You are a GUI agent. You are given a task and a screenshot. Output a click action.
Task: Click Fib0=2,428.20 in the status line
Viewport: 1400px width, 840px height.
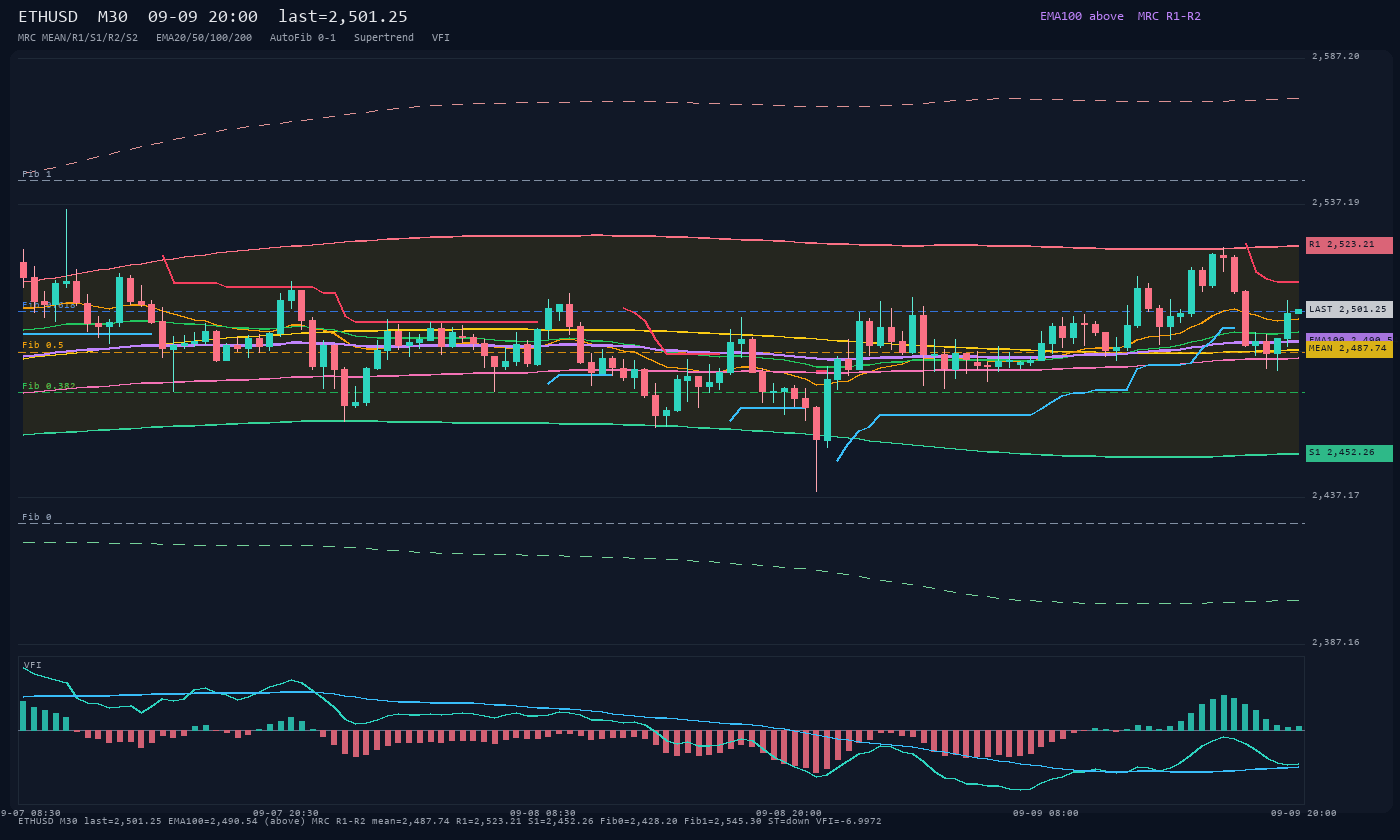[640, 821]
